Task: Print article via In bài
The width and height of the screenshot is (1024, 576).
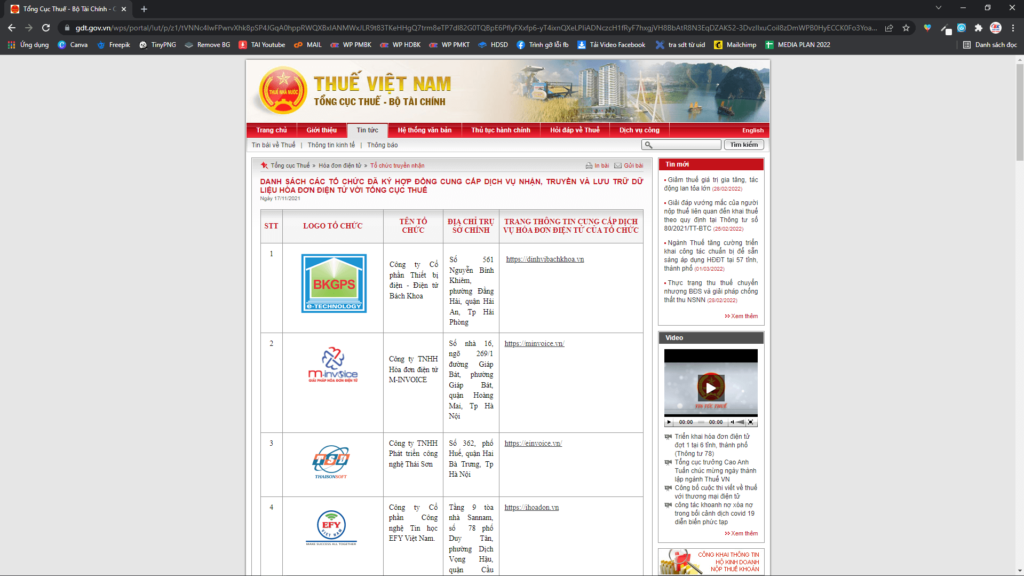Action: [597, 166]
